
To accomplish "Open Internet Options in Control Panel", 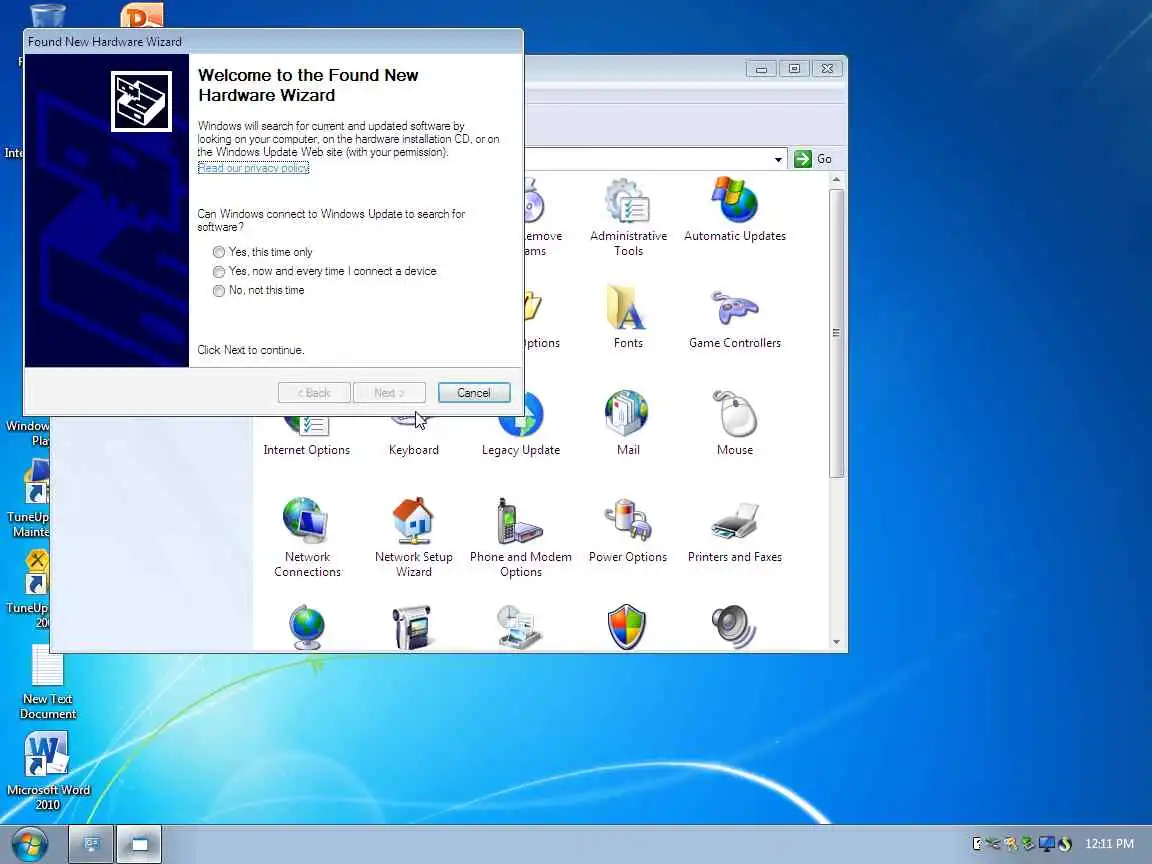I will tap(306, 438).
